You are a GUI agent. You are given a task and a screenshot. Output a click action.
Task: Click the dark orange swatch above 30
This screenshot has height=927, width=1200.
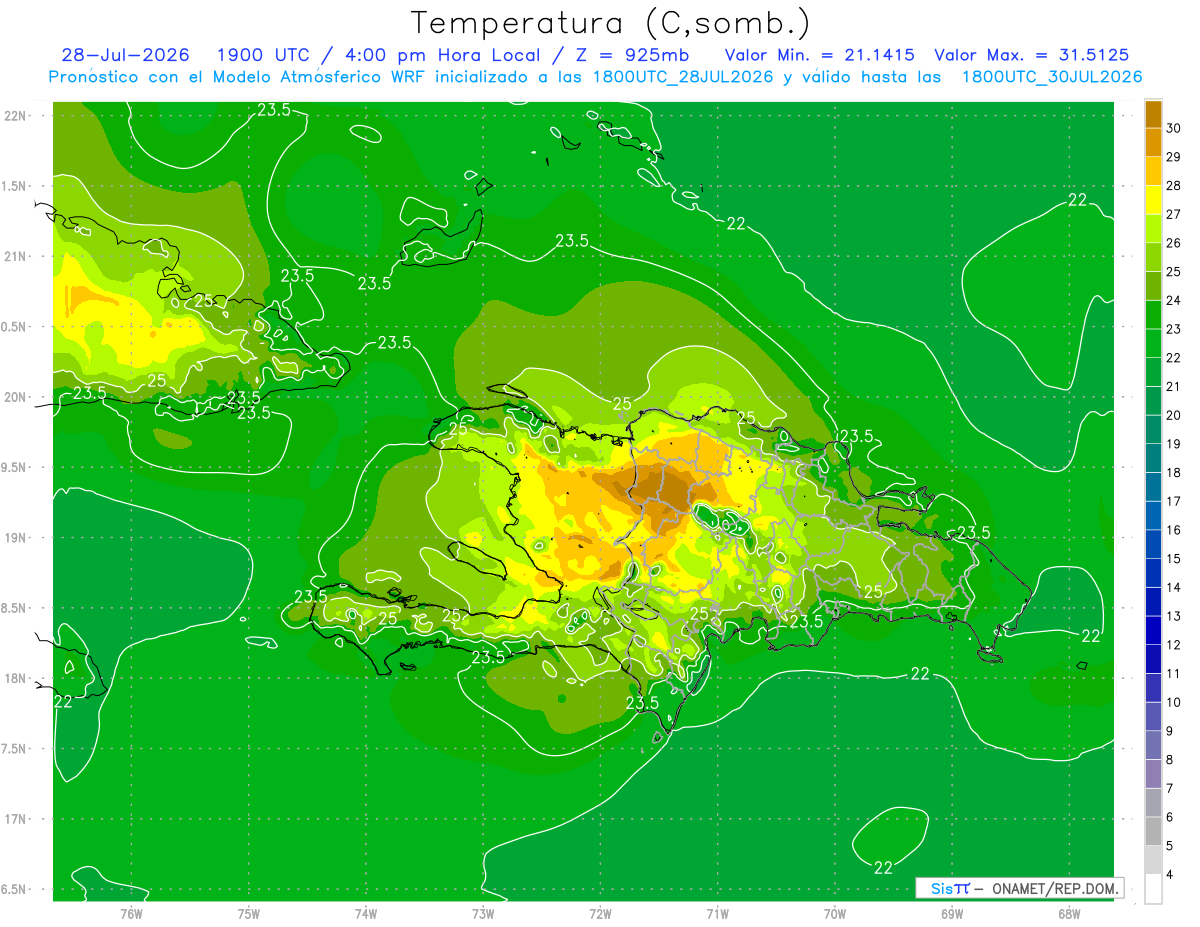1153,114
